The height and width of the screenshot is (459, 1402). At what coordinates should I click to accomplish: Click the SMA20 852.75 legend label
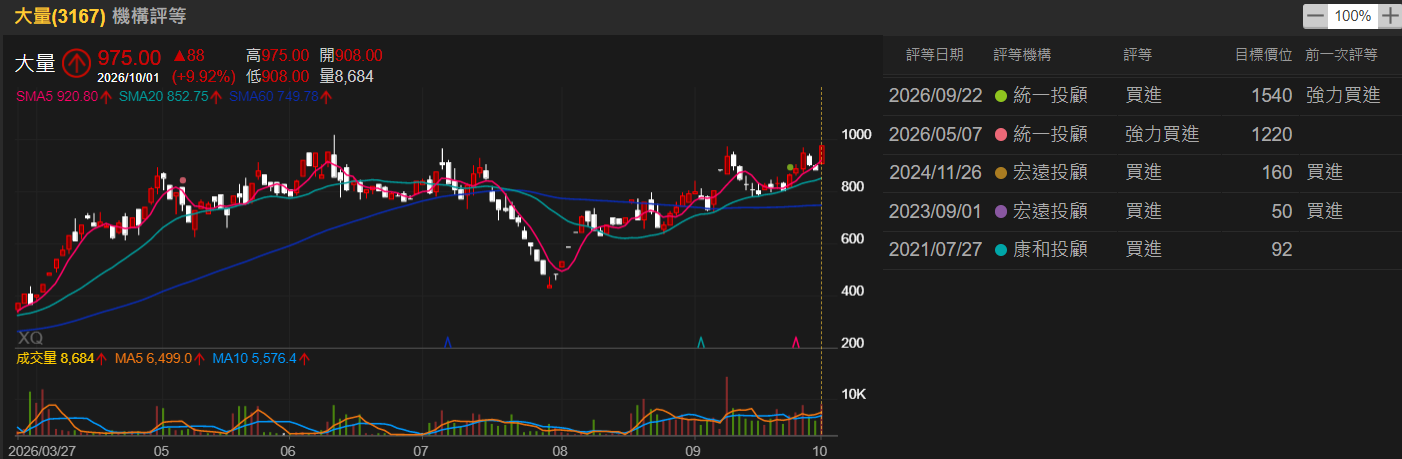click(x=163, y=97)
